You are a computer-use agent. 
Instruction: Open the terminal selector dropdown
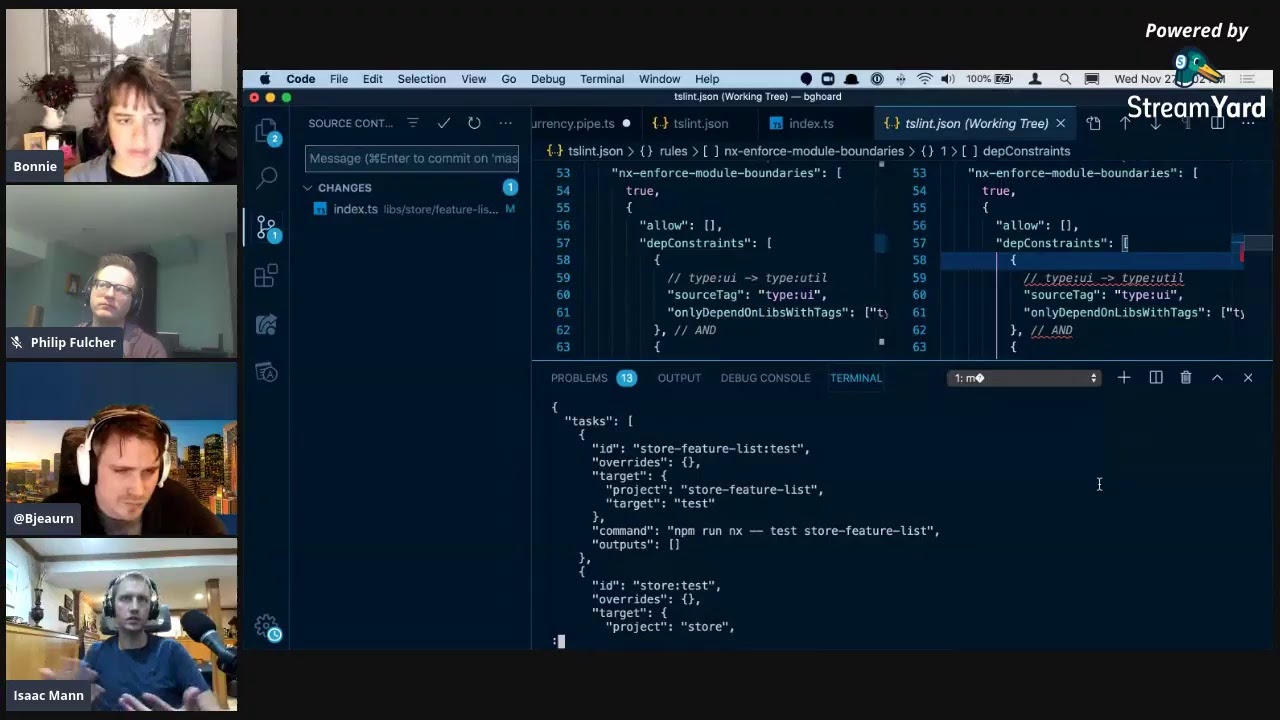tap(1025, 378)
